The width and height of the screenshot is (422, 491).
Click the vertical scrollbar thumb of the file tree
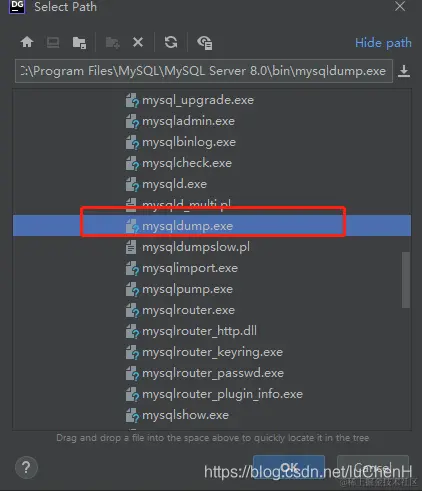click(405, 280)
